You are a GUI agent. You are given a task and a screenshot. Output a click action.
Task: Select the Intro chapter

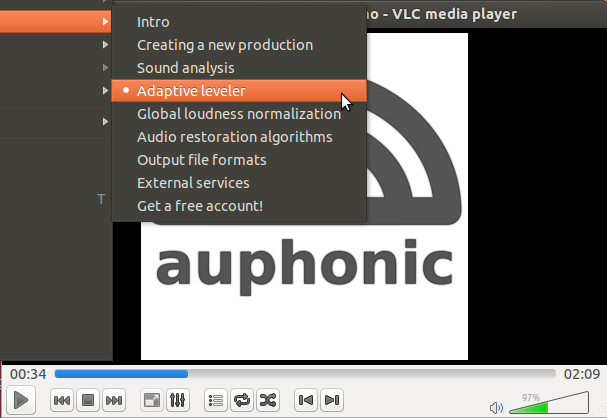coord(239,22)
